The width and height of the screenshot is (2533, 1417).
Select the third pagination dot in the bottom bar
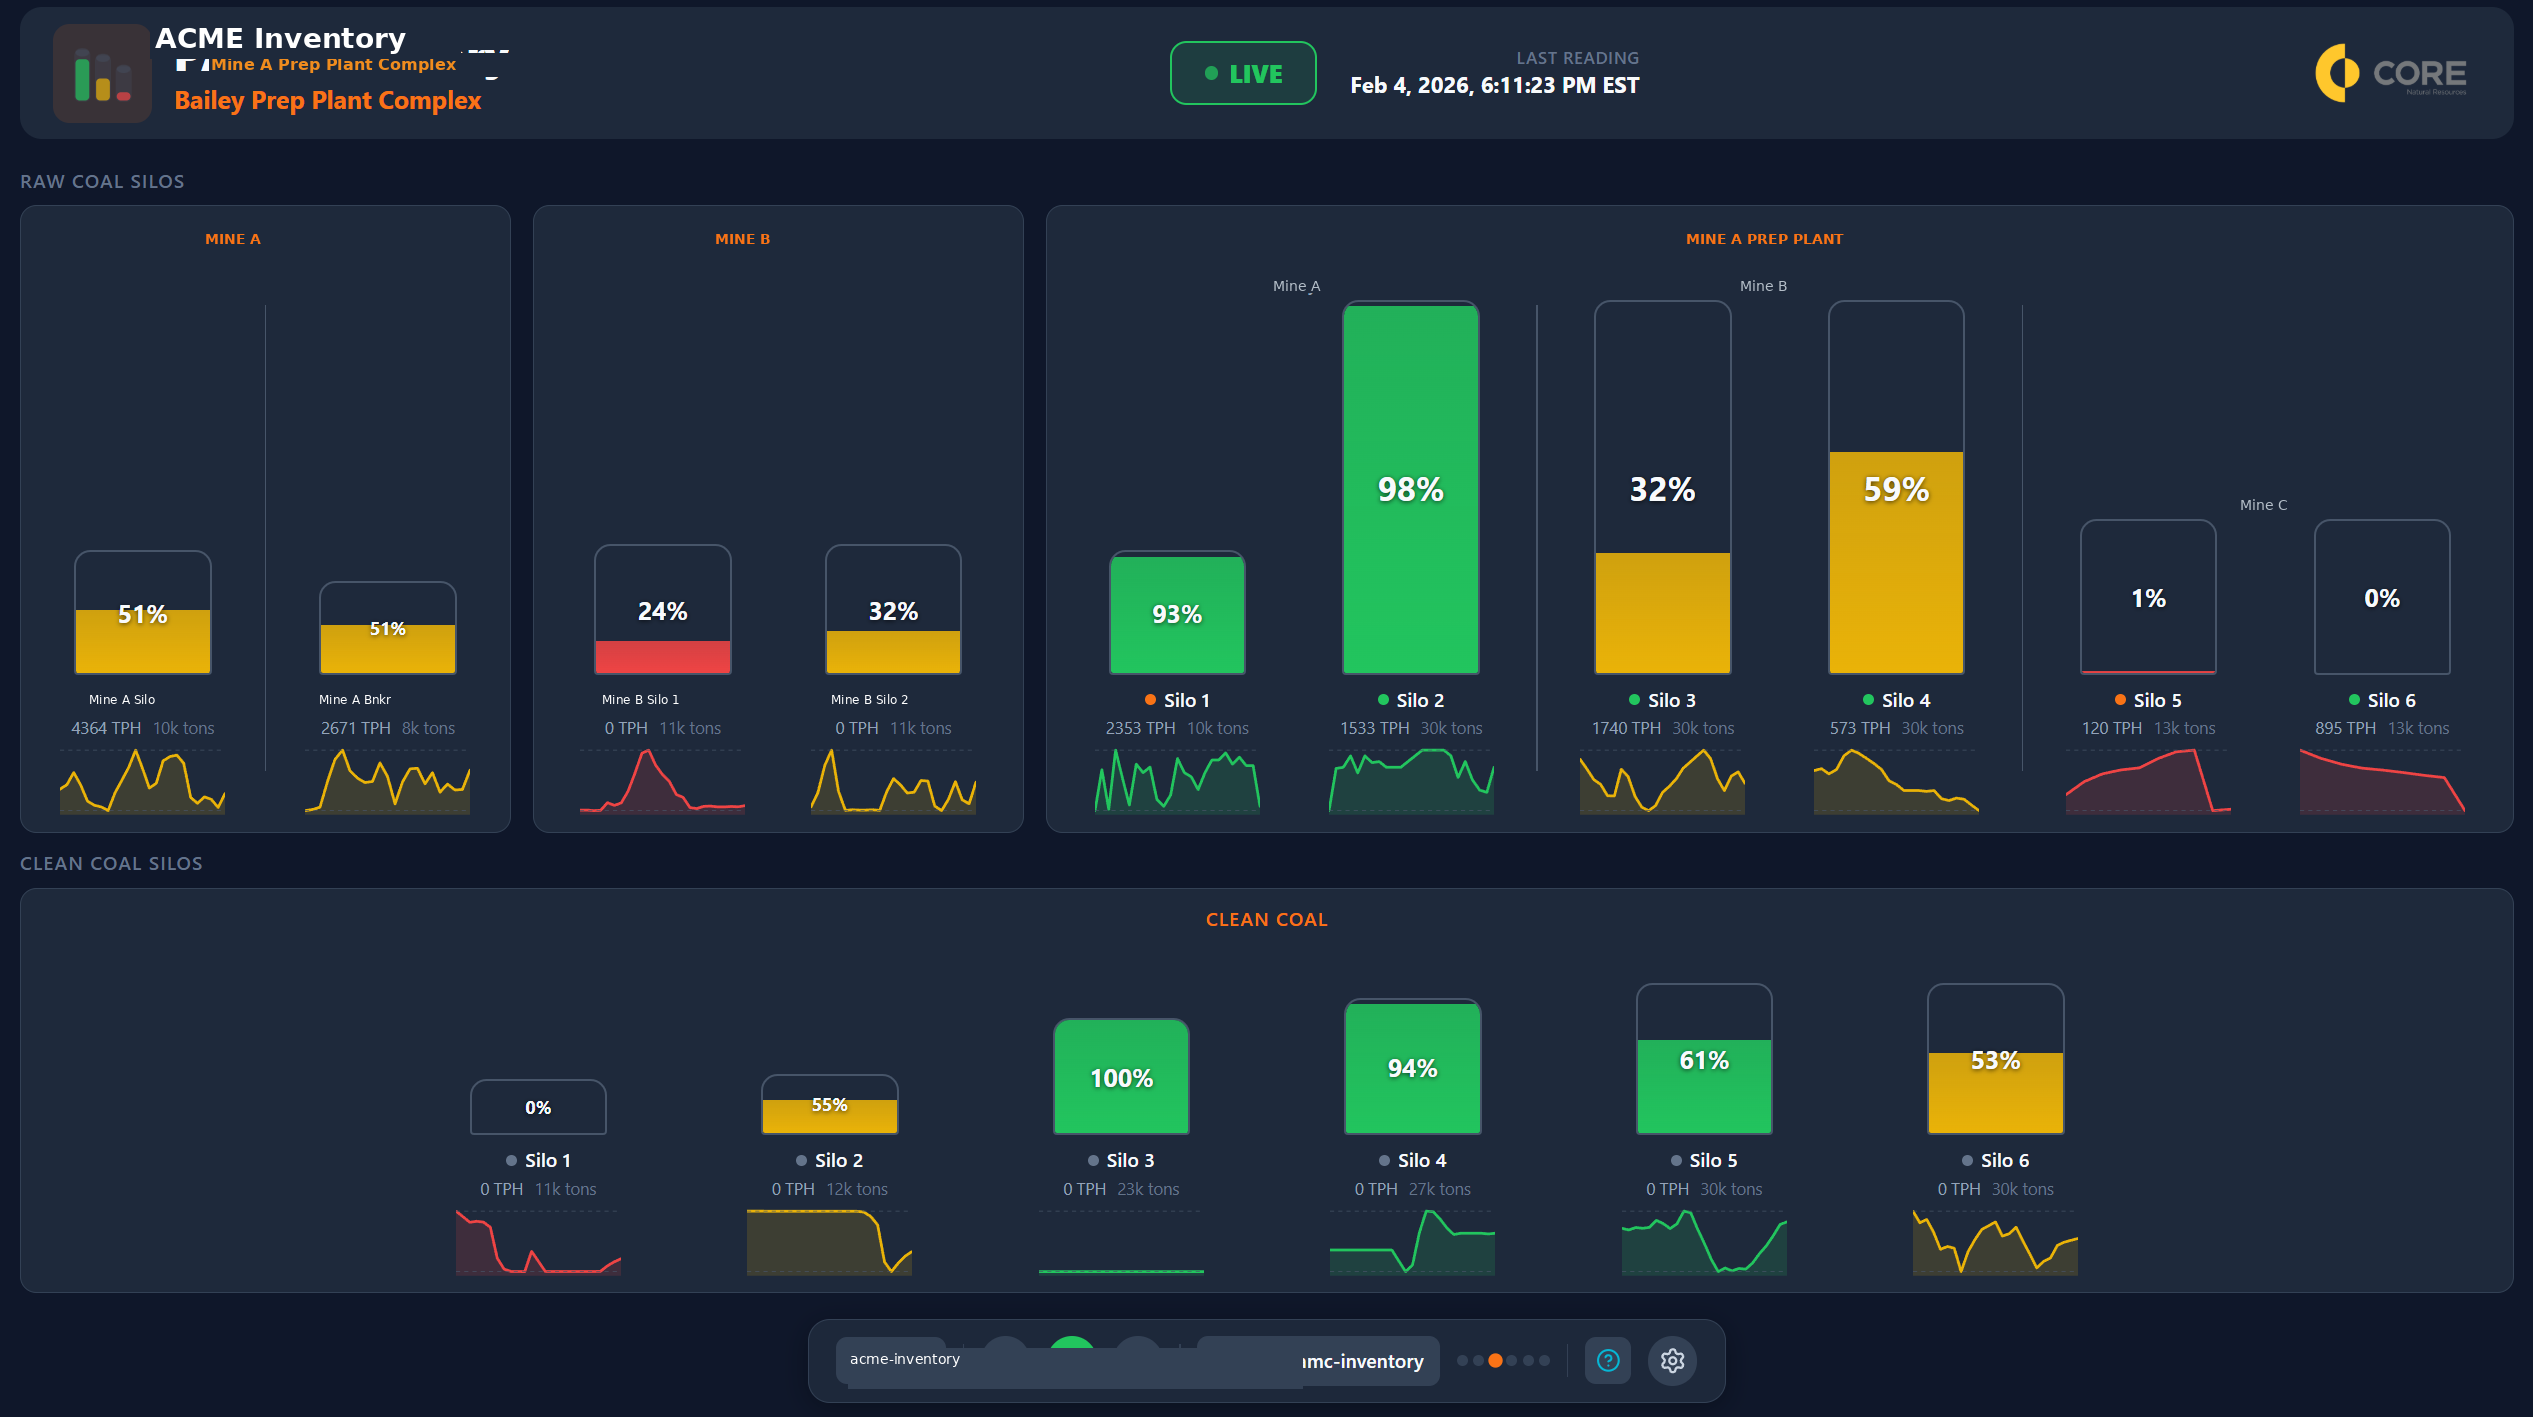pyautogui.click(x=1495, y=1360)
